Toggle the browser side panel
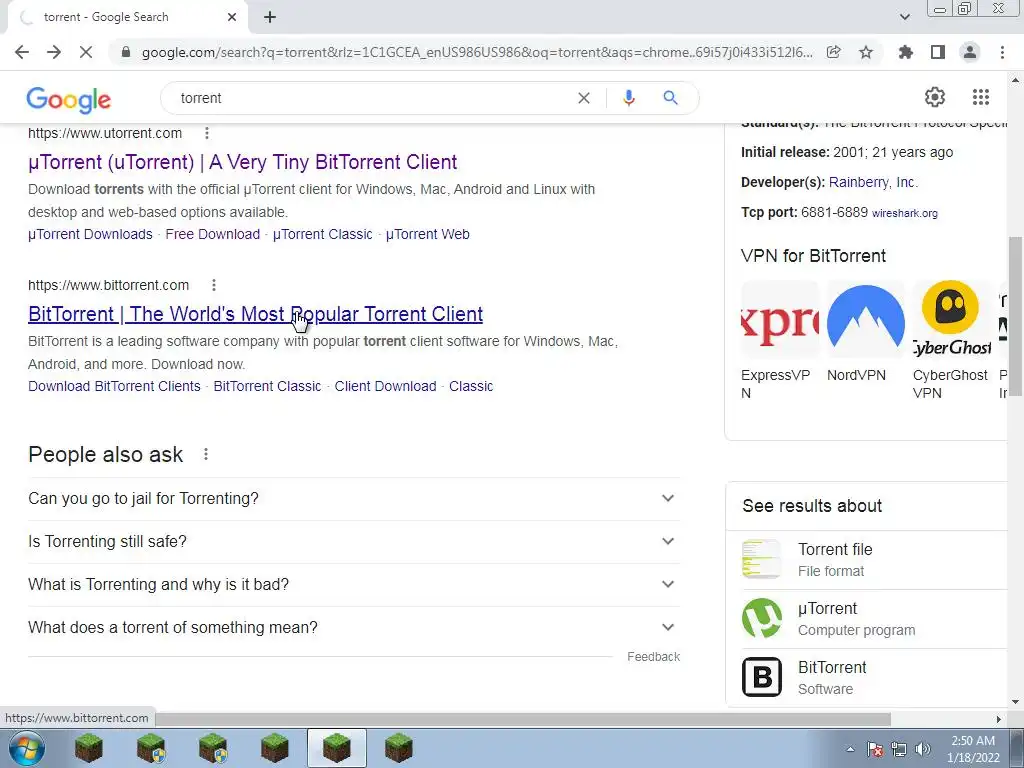Viewport: 1024px width, 768px height. click(x=938, y=52)
